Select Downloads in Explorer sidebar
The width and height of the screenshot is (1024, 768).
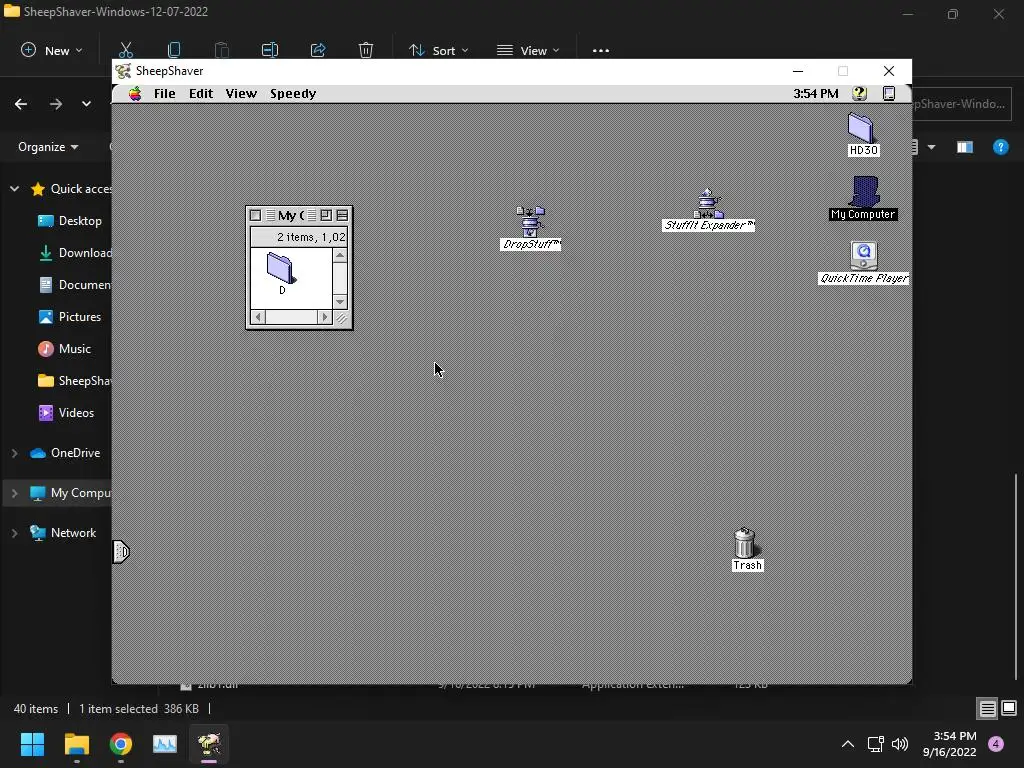(74, 253)
